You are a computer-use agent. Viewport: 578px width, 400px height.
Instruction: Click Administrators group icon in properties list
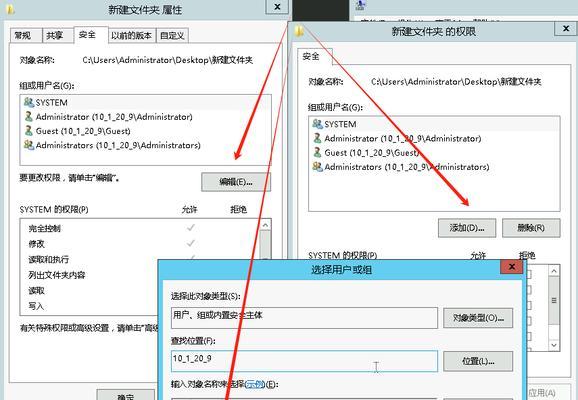click(x=29, y=145)
